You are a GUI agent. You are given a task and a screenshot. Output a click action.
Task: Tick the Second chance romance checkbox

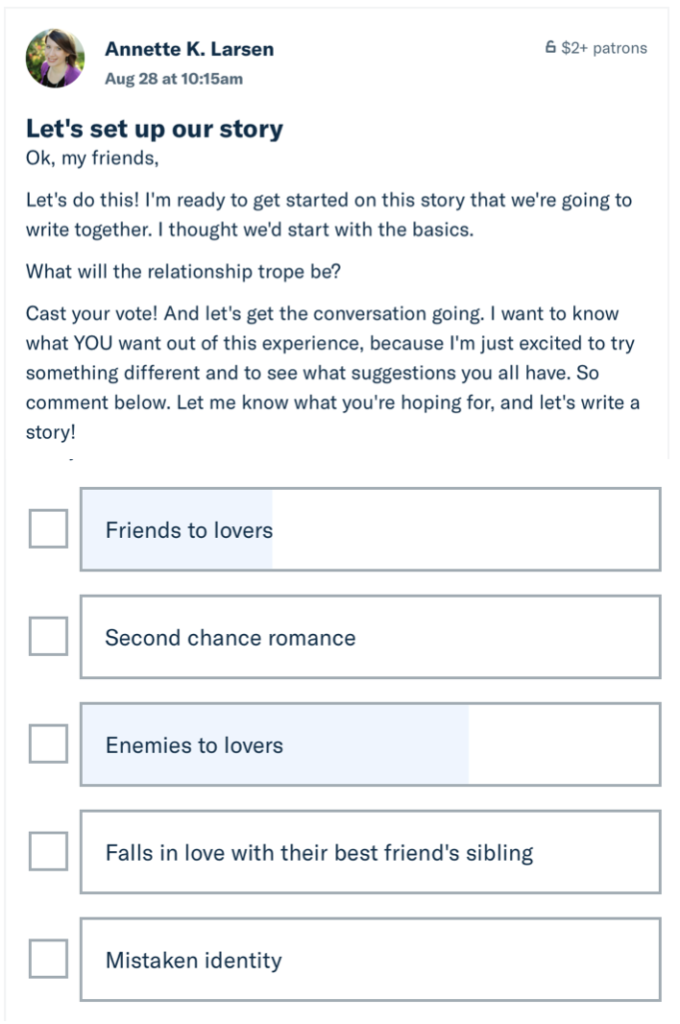pyautogui.click(x=48, y=636)
